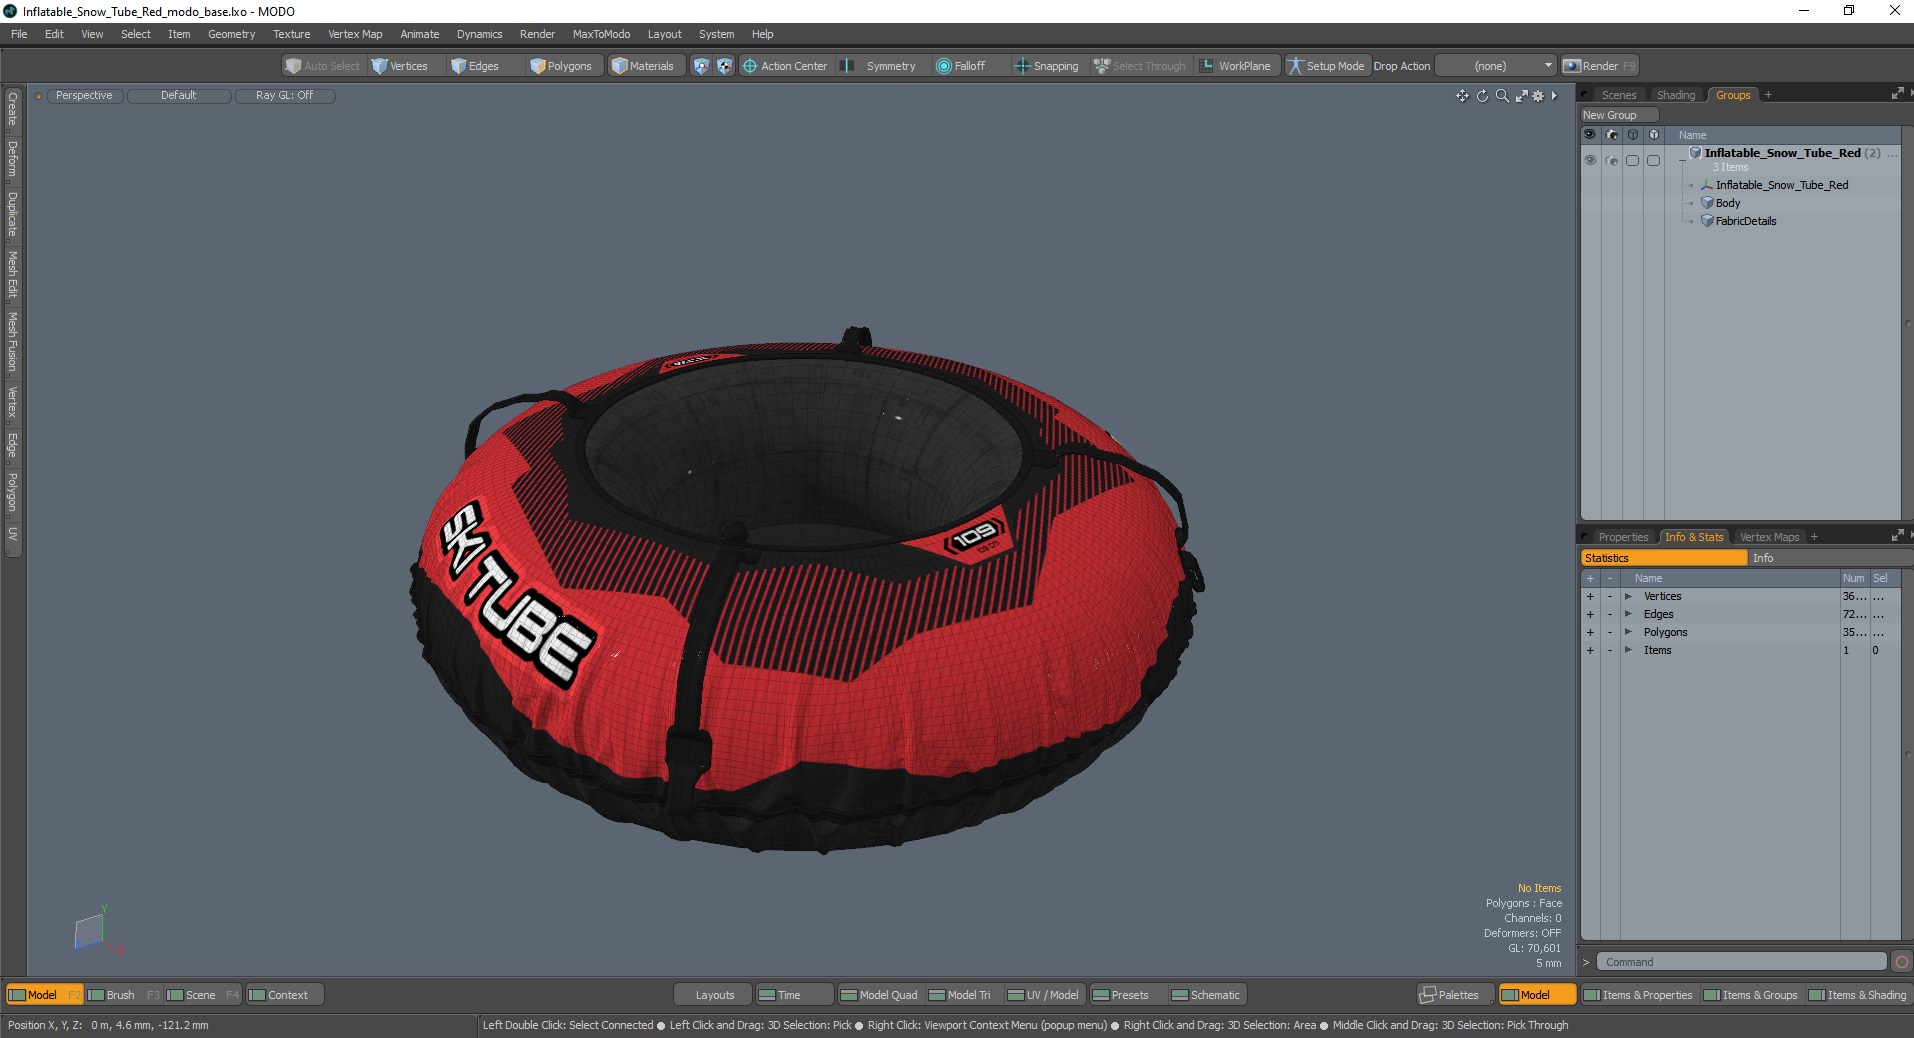Open the Perspective view type dropdown
This screenshot has width=1914, height=1038.
pyautogui.click(x=84, y=96)
